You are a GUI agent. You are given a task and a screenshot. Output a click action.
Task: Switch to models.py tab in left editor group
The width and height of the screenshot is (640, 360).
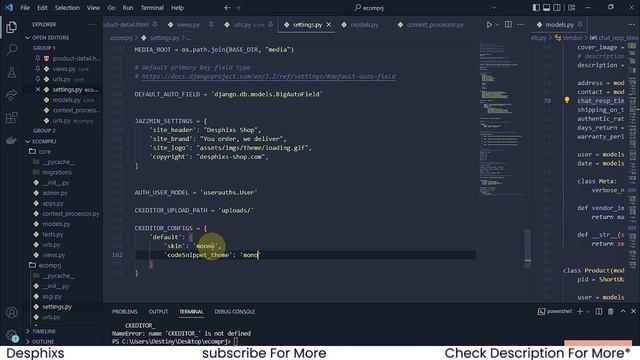pyautogui.click(x=364, y=25)
